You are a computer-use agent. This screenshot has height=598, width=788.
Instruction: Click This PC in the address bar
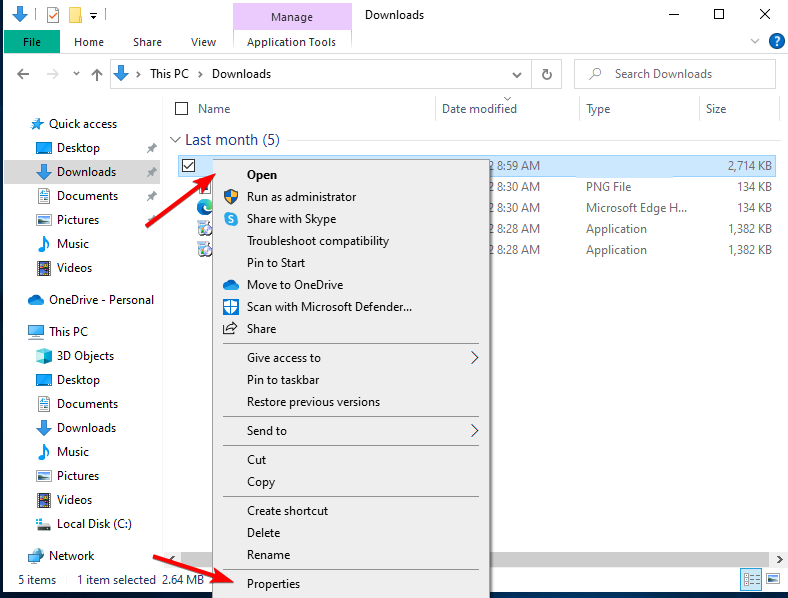[169, 74]
